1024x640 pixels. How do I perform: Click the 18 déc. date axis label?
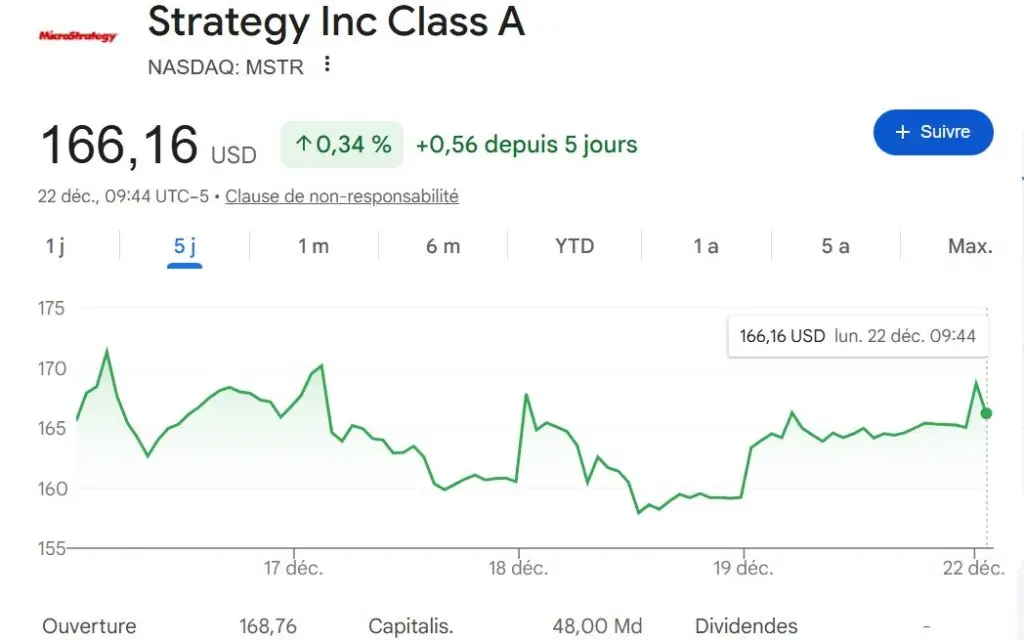(518, 568)
